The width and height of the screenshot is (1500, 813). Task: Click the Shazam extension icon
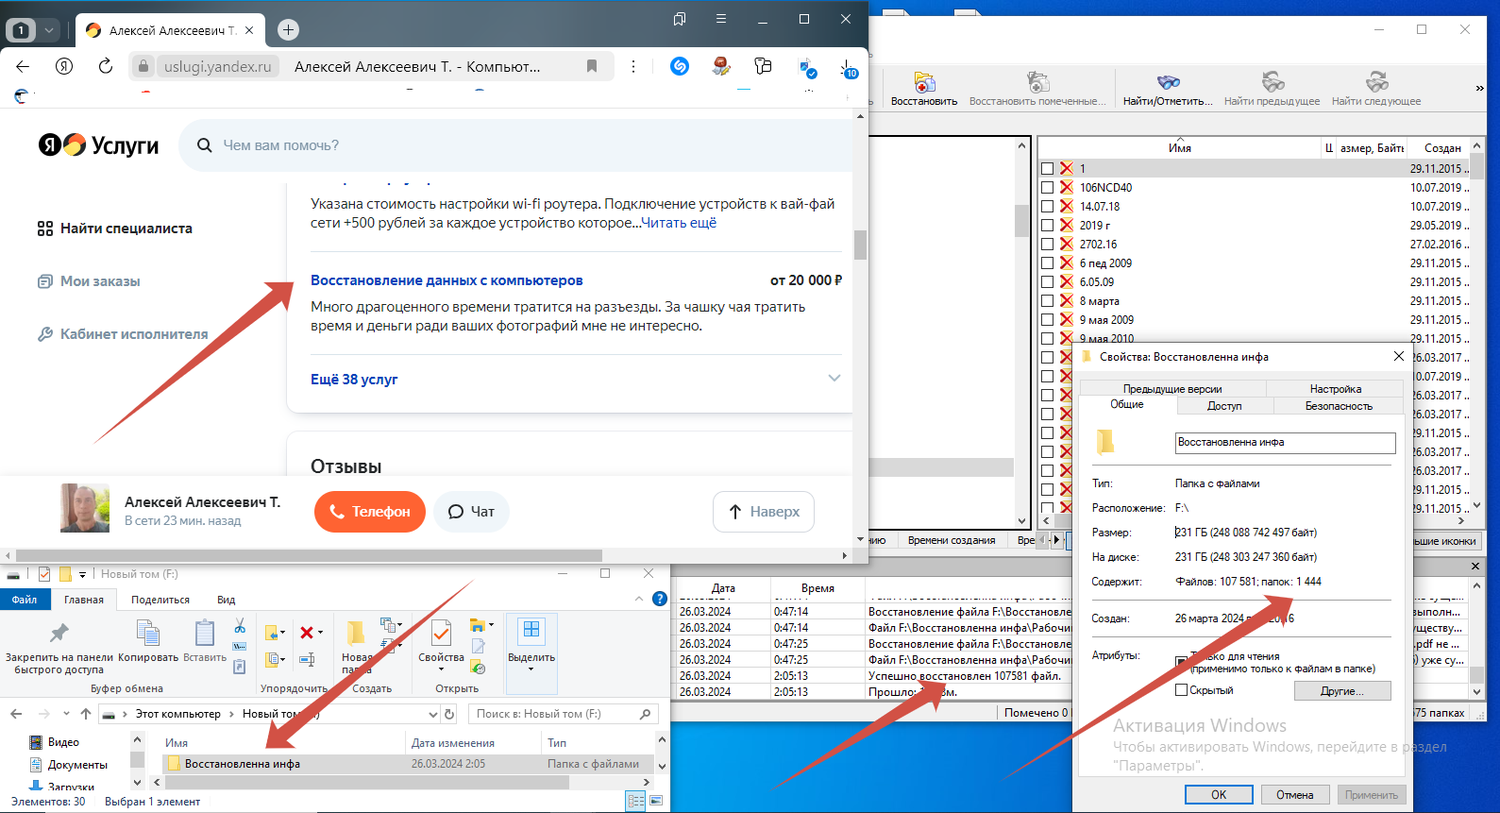(680, 66)
